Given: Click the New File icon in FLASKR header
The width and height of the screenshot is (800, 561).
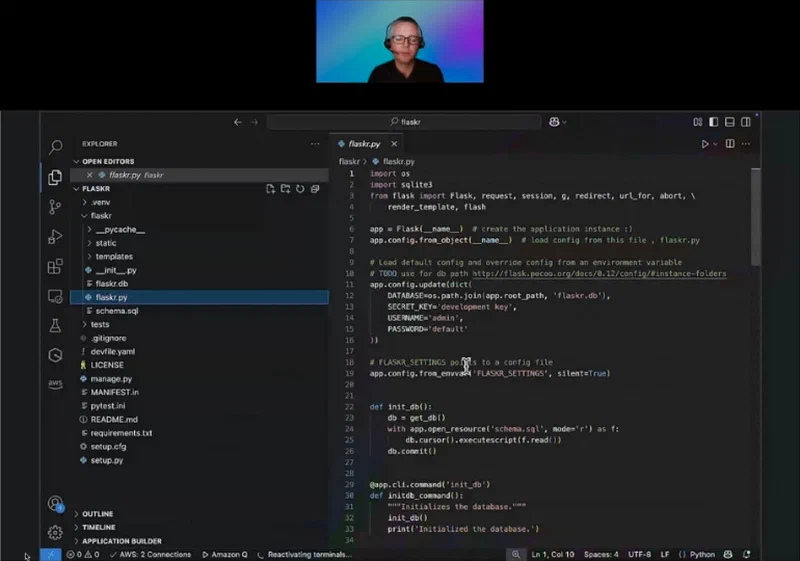Looking at the screenshot, I should point(270,189).
